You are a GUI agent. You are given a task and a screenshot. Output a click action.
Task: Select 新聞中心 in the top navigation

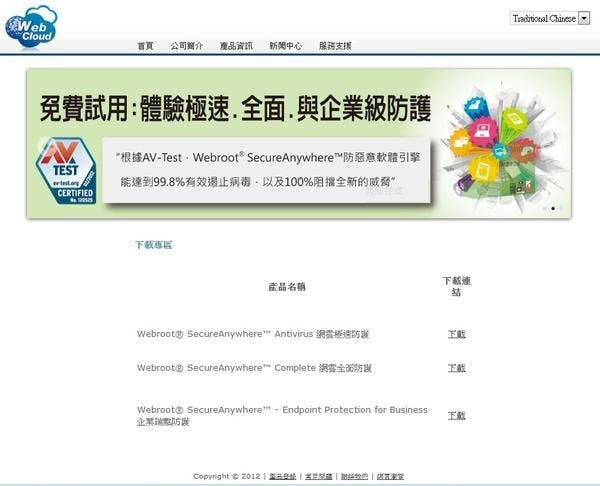pyautogui.click(x=285, y=46)
